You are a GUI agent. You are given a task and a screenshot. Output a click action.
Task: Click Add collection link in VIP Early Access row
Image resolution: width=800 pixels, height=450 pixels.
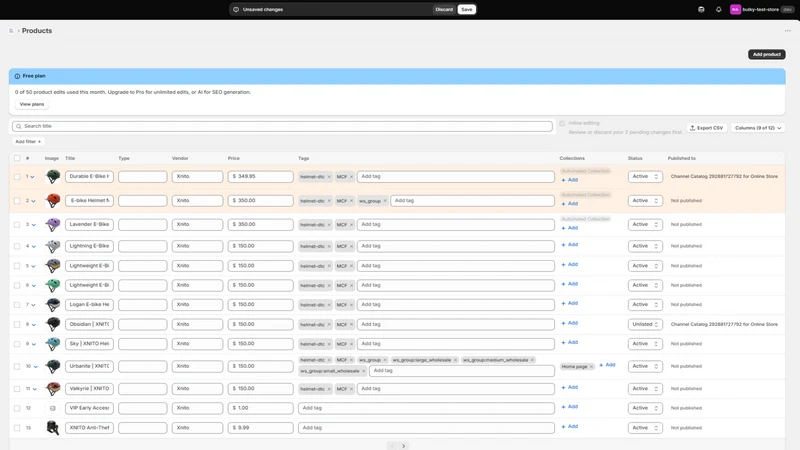[x=570, y=407]
